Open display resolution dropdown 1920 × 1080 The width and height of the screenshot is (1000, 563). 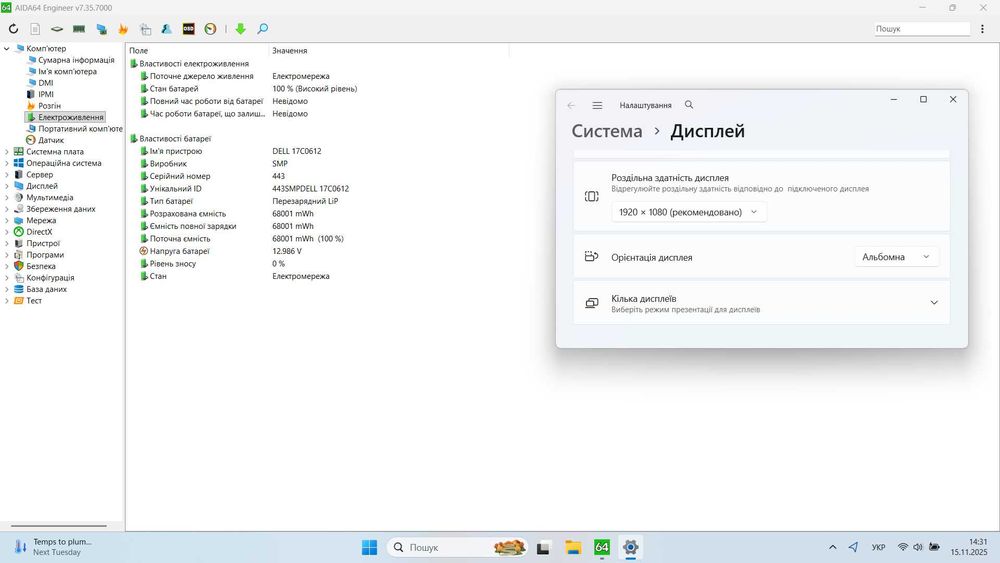pos(689,212)
